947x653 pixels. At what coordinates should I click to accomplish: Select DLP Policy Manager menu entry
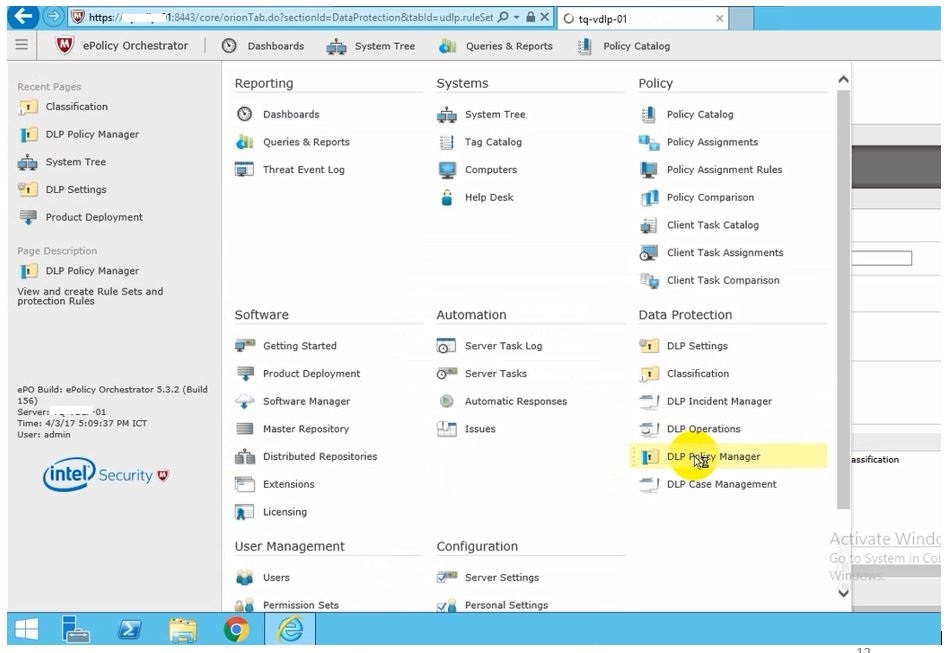(x=713, y=457)
